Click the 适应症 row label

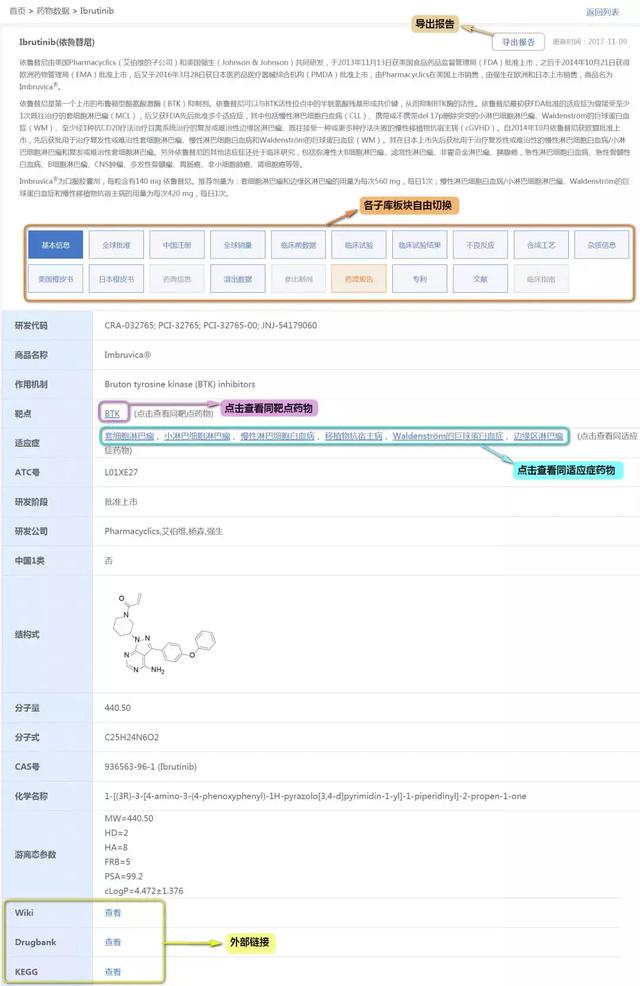click(27, 443)
